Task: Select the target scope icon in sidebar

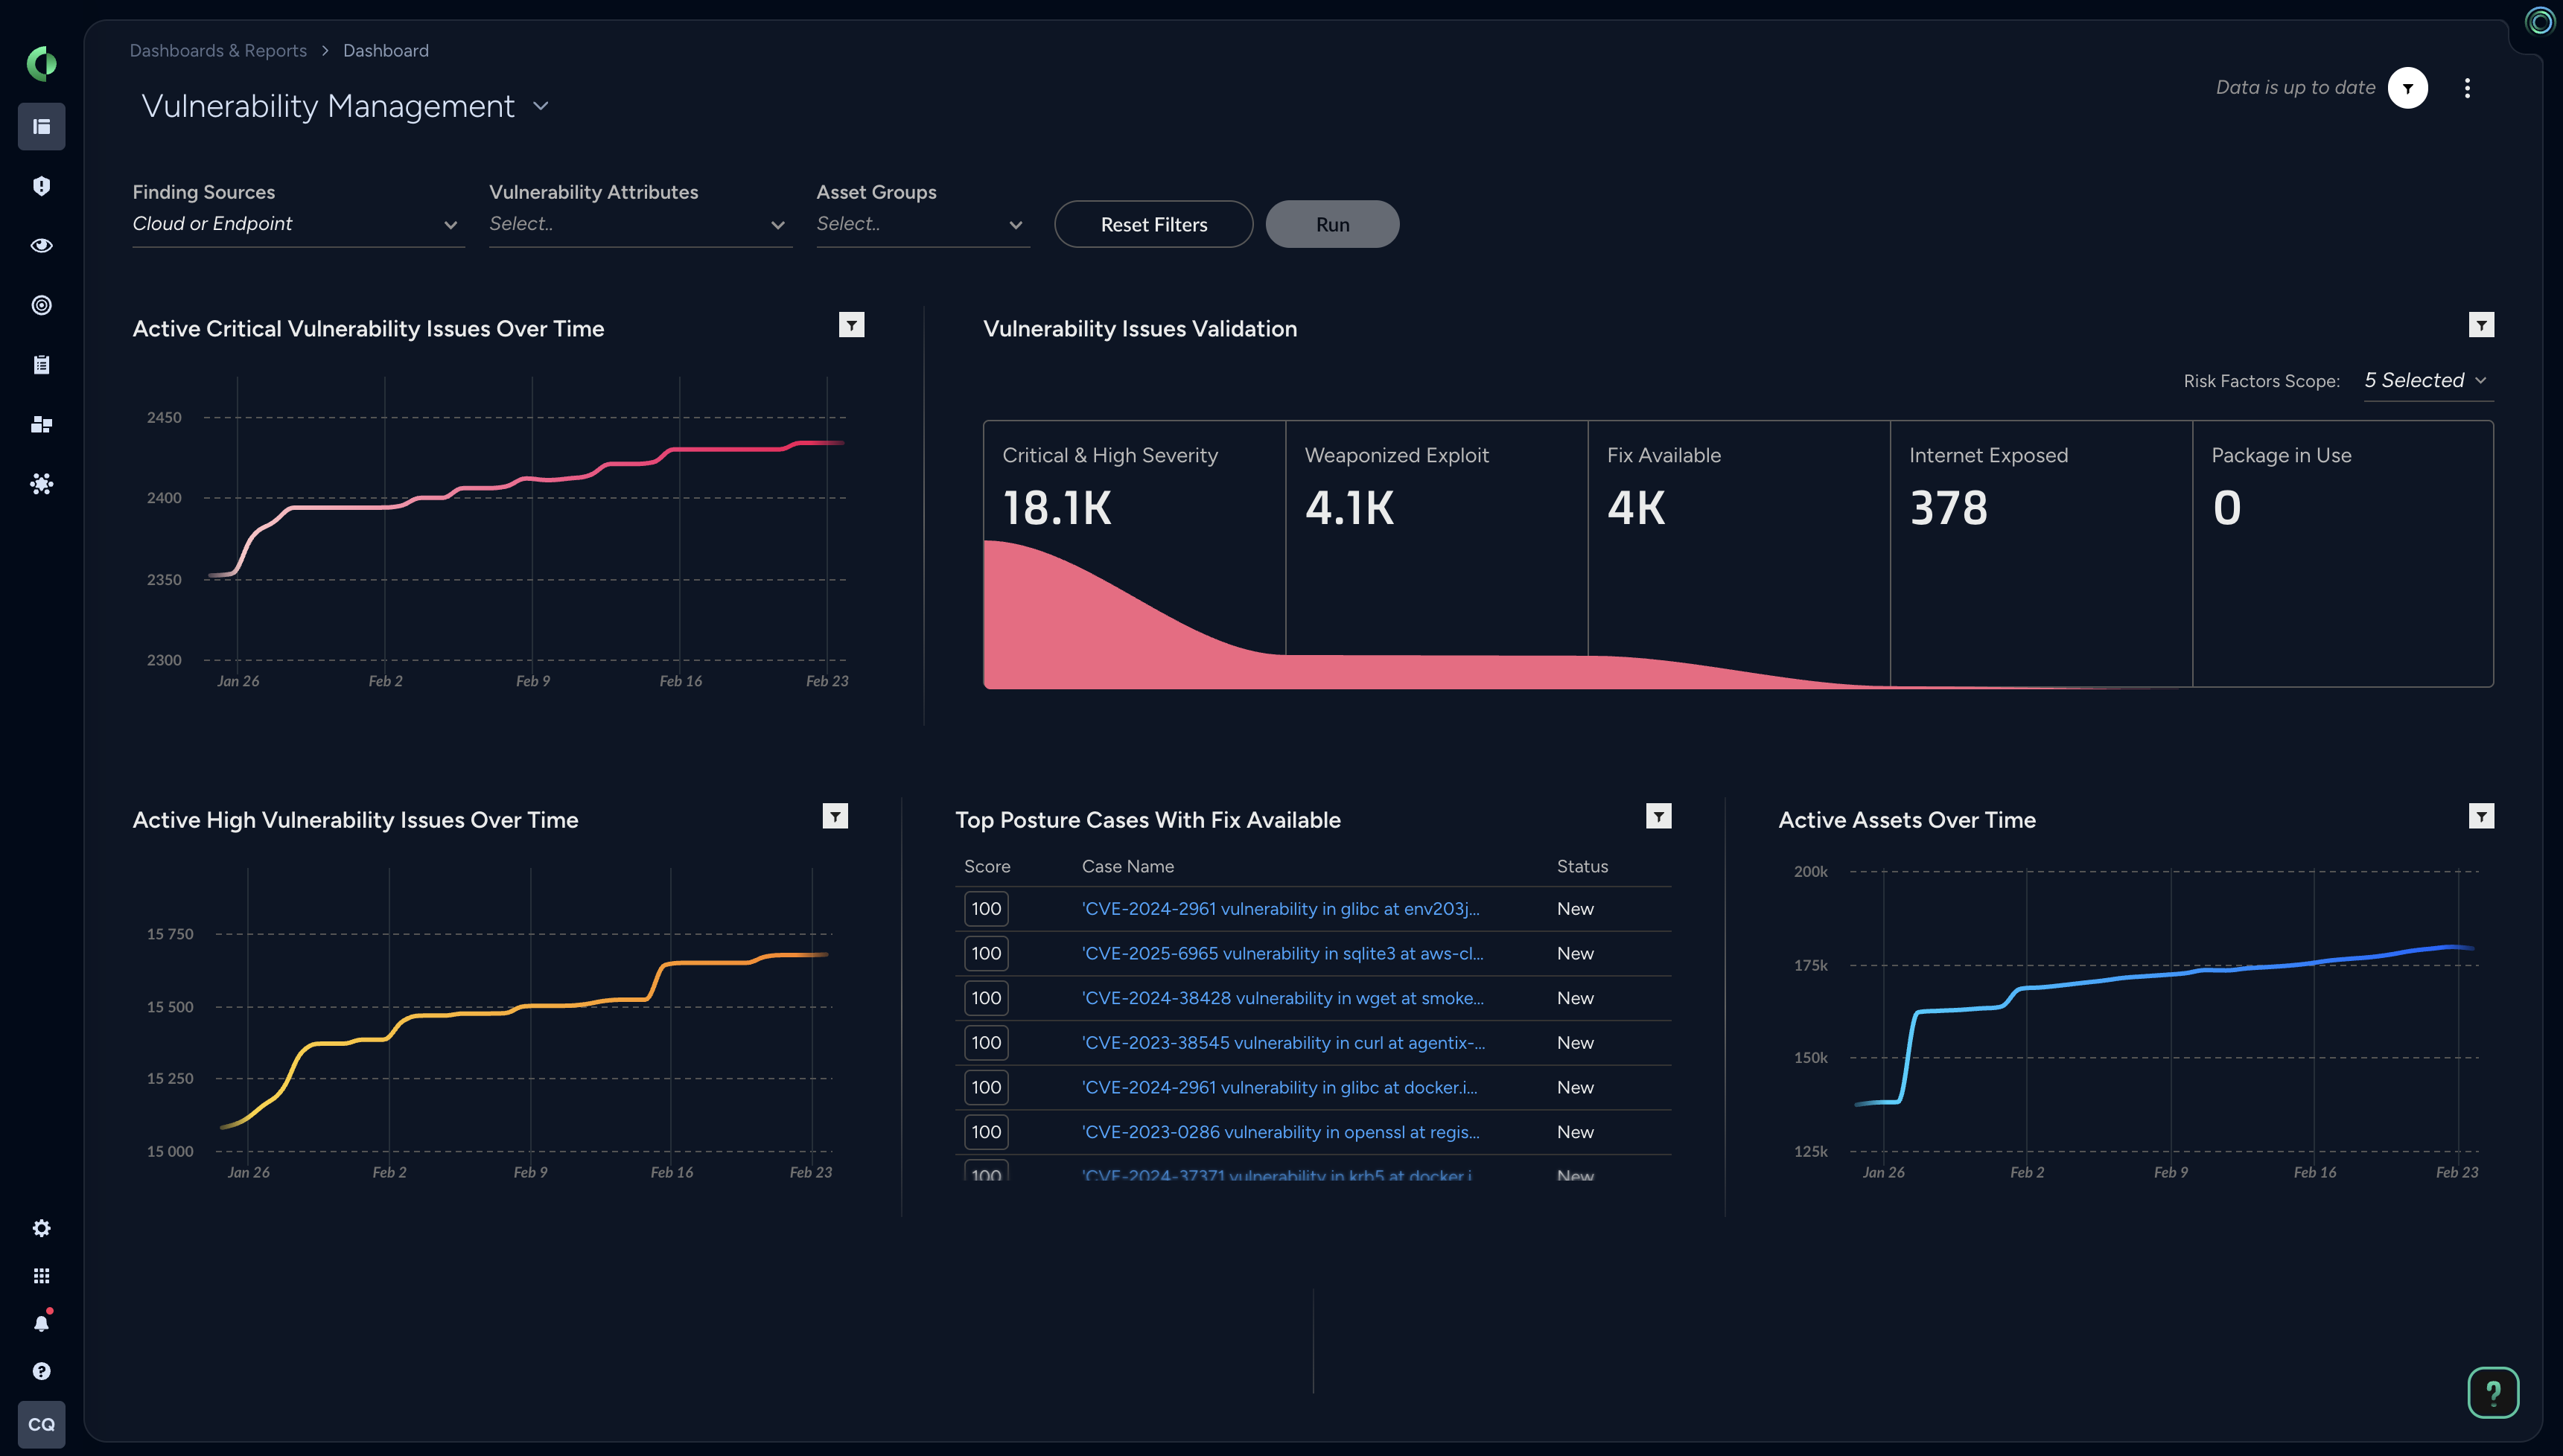Action: click(x=41, y=305)
